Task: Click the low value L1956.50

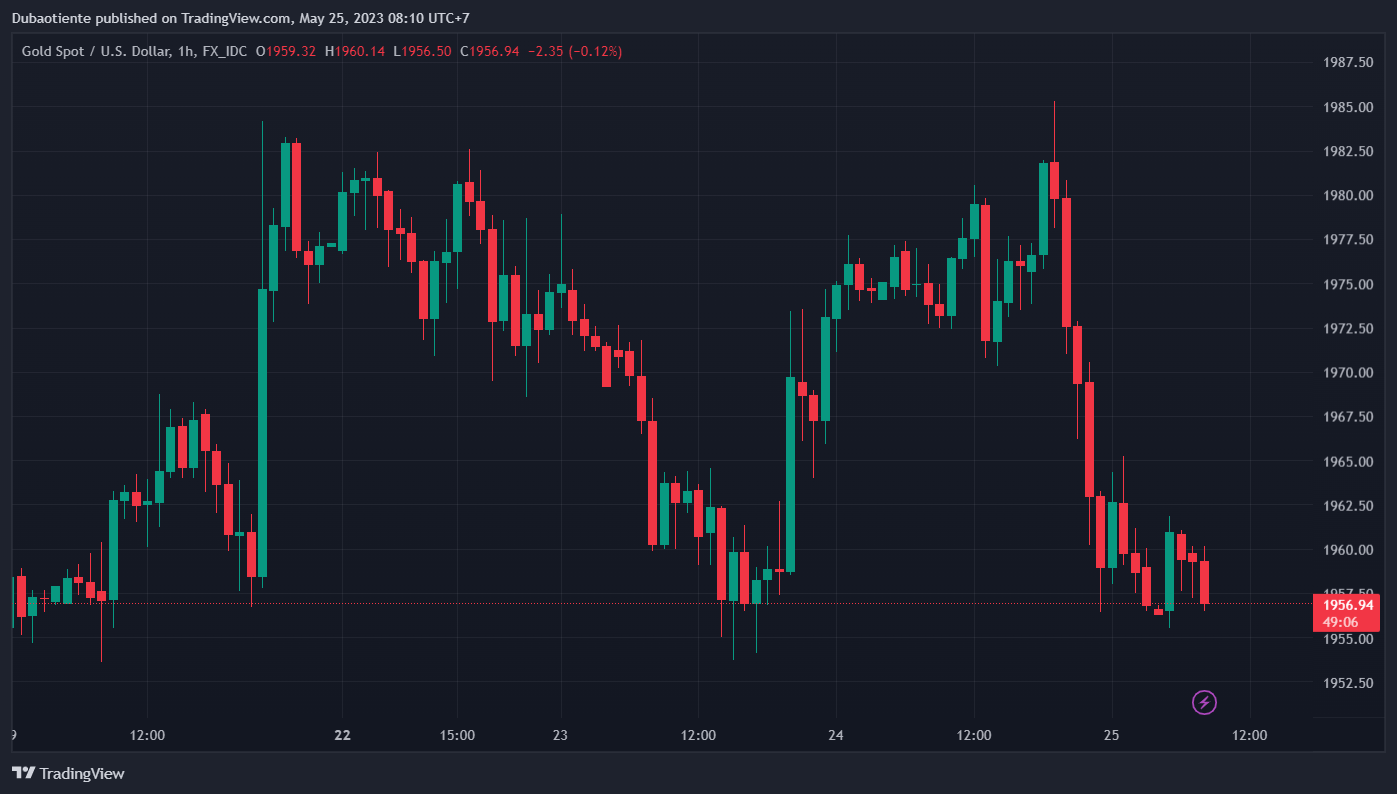Action: point(422,51)
